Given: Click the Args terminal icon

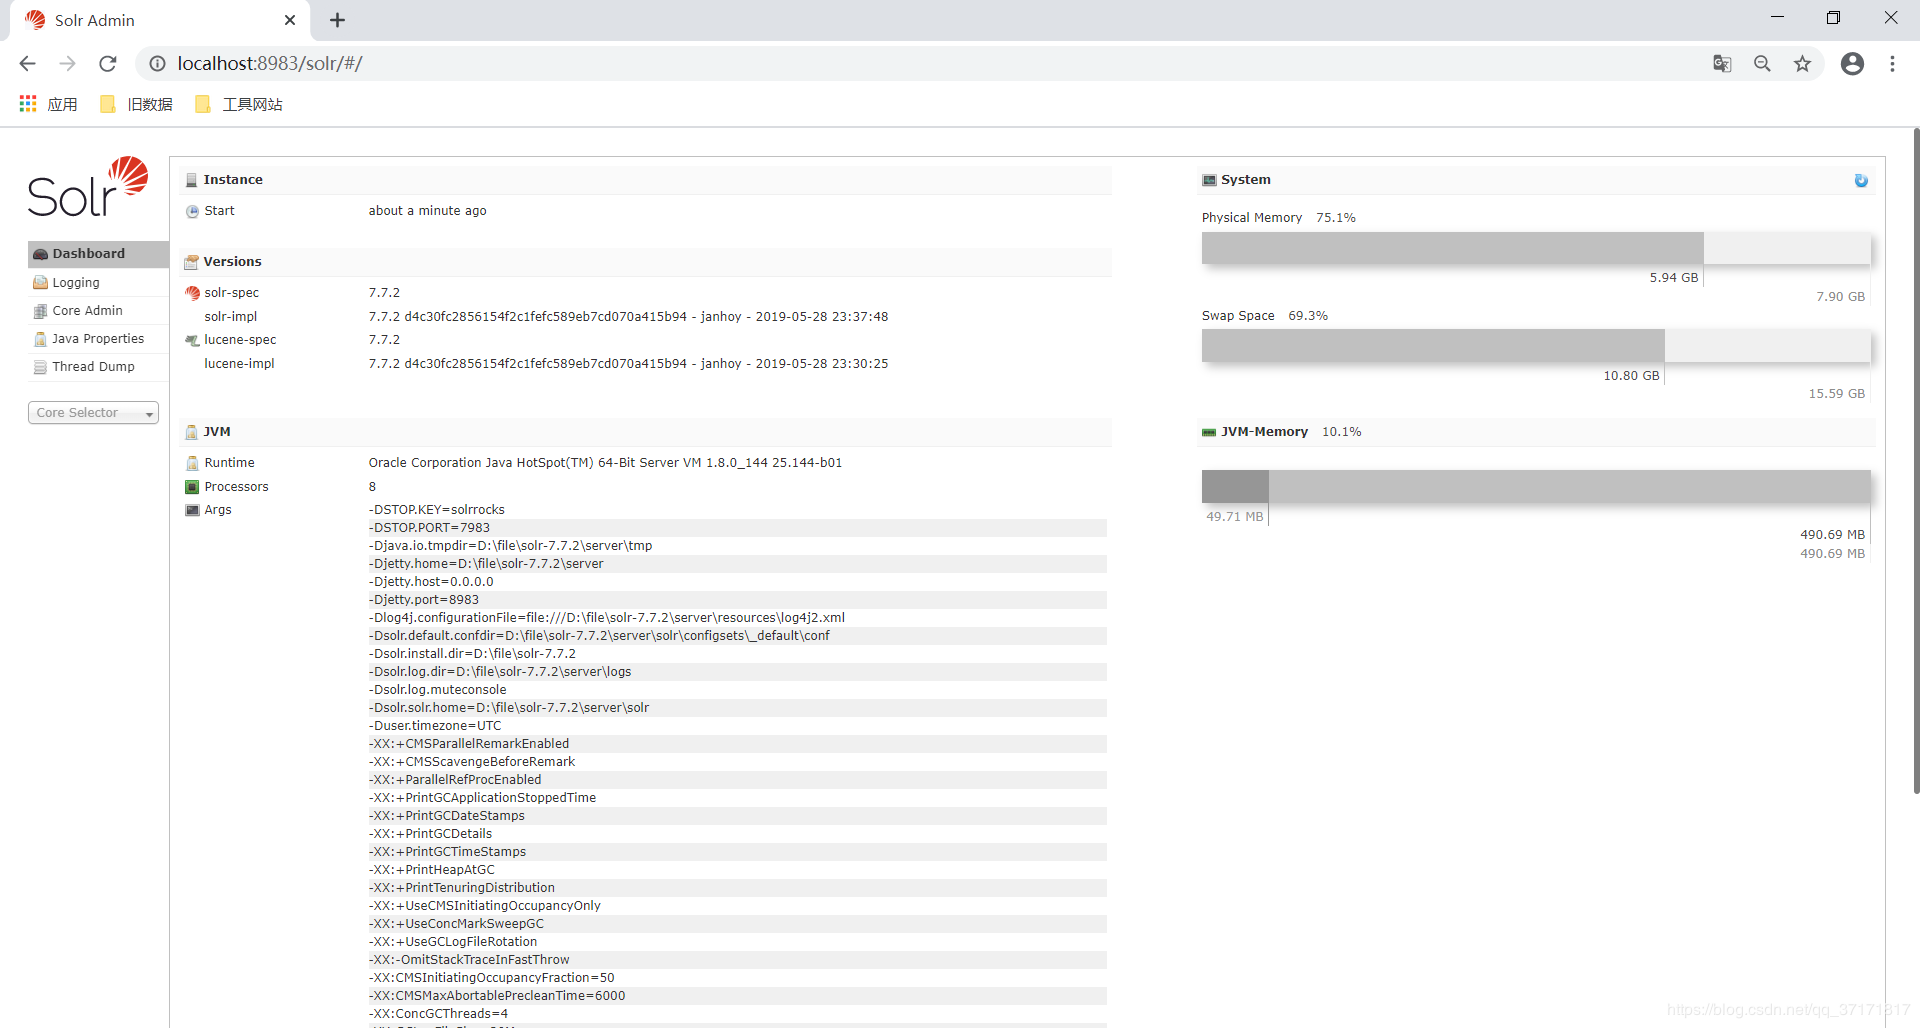Looking at the screenshot, I should [x=192, y=510].
